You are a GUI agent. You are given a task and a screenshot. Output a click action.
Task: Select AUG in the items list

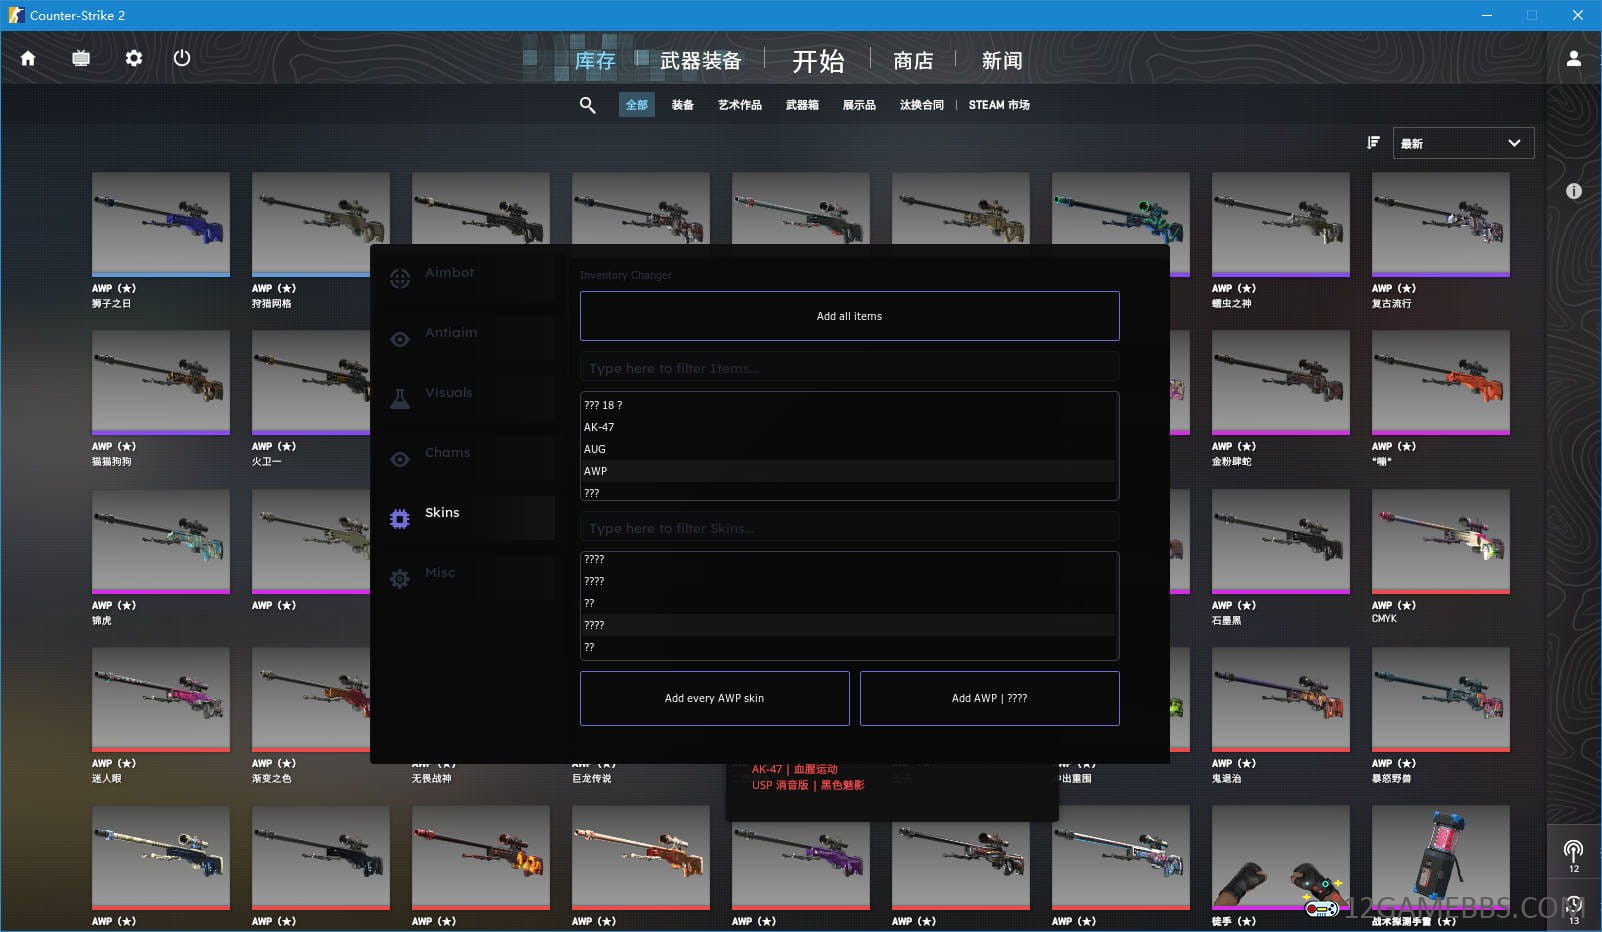point(848,449)
